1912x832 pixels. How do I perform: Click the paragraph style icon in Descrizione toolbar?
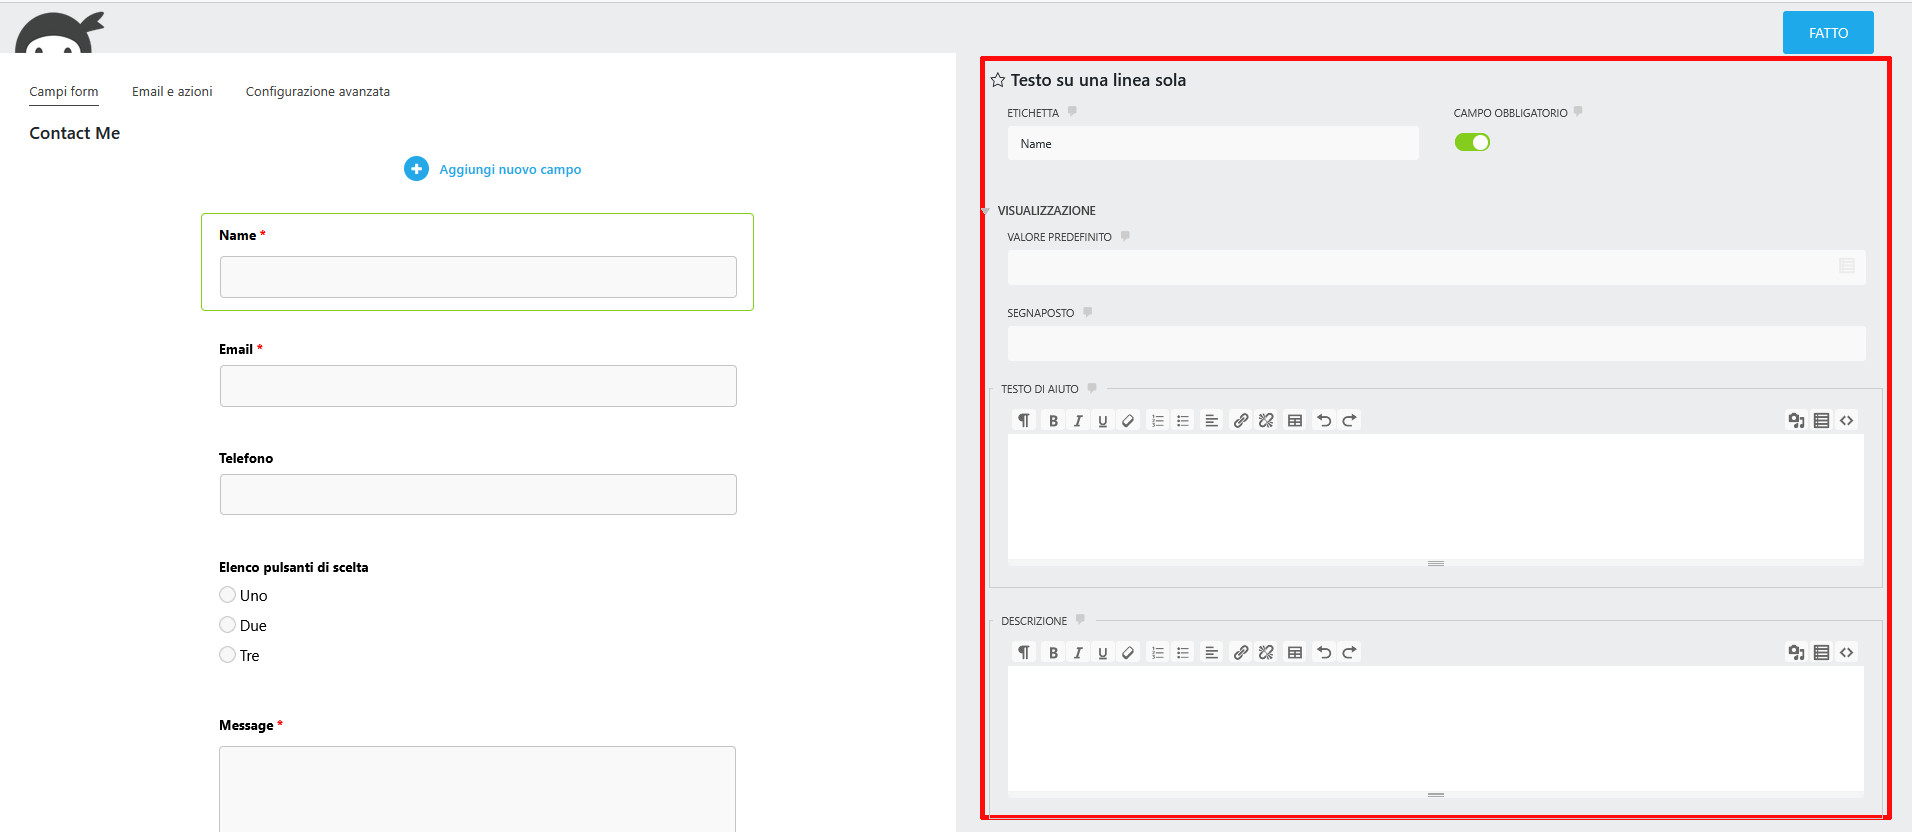coord(1023,653)
